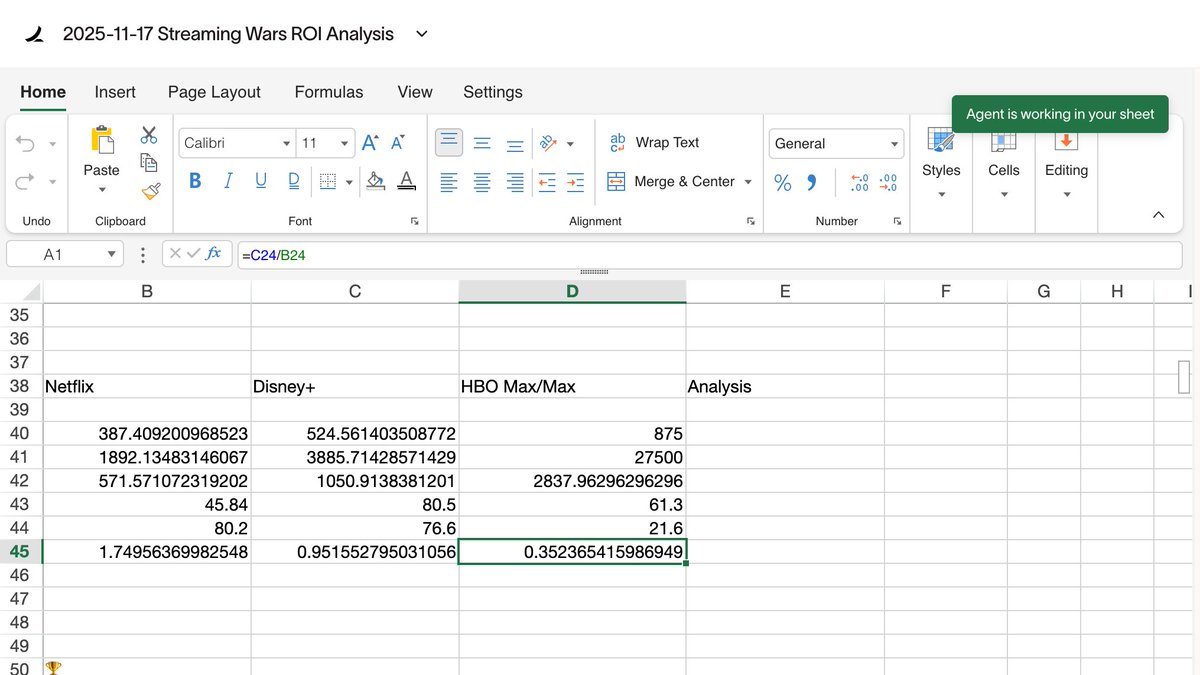Image resolution: width=1200 pixels, height=675 pixels.
Task: Align text right
Action: [514, 182]
